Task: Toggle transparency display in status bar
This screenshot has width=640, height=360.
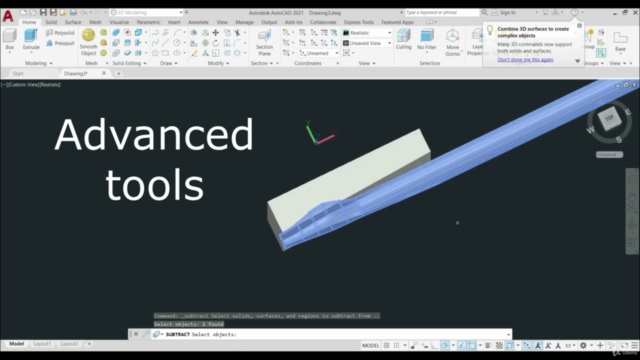Action: (499, 345)
